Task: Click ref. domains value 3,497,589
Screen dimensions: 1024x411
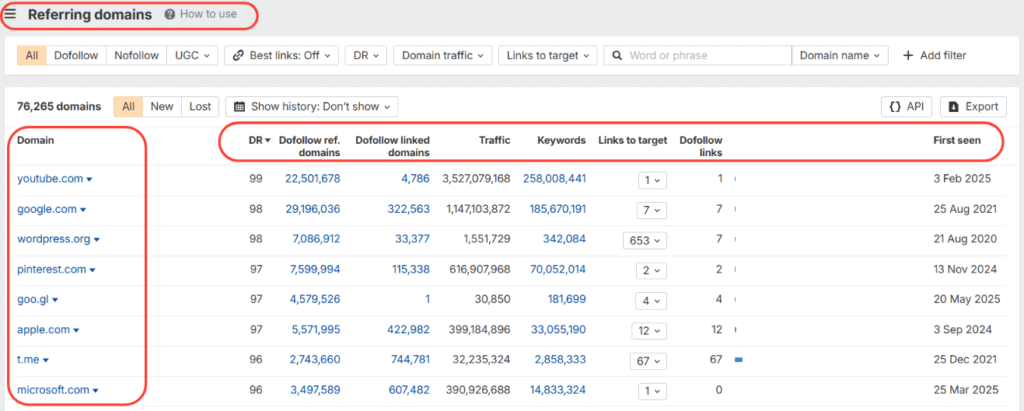Action: coord(315,389)
